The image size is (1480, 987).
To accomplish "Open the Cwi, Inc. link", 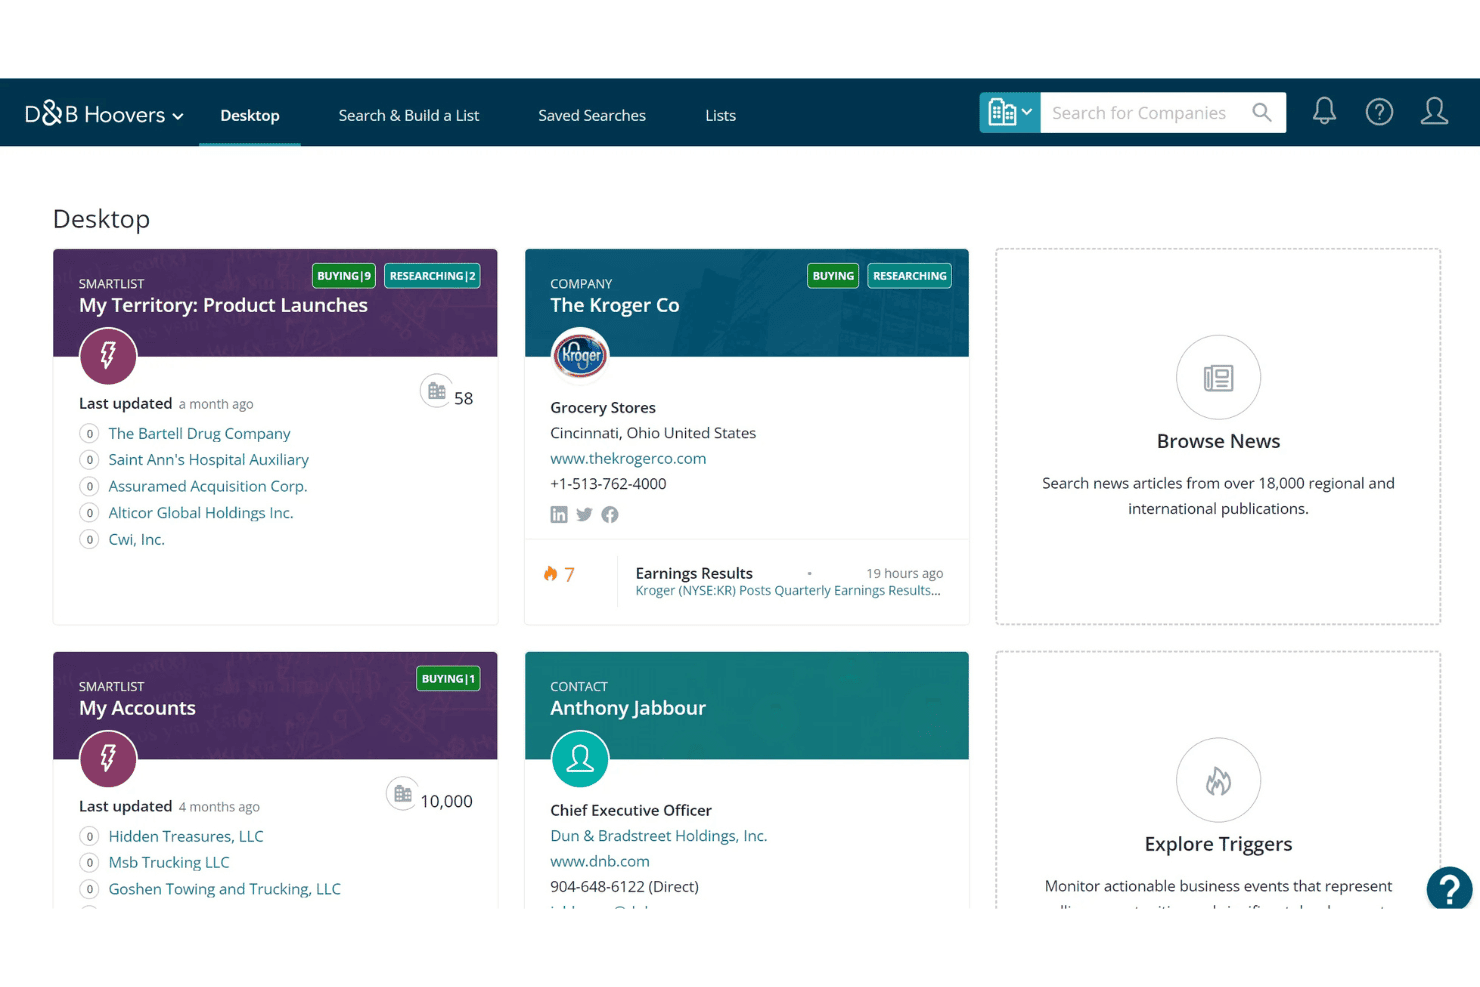I will [136, 539].
